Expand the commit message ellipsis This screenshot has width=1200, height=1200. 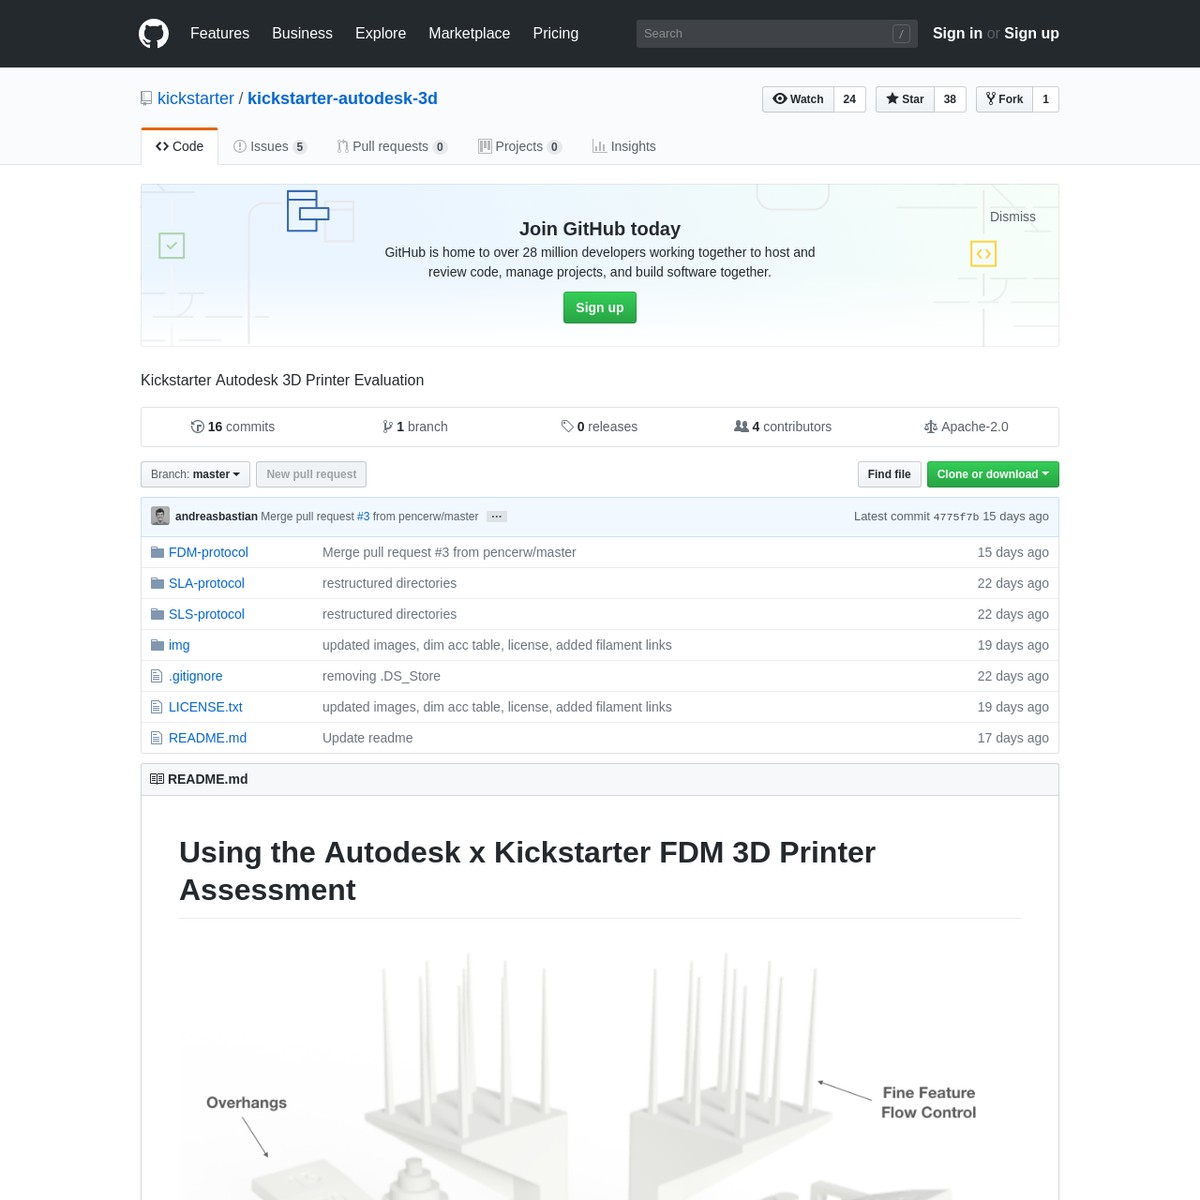pos(497,517)
